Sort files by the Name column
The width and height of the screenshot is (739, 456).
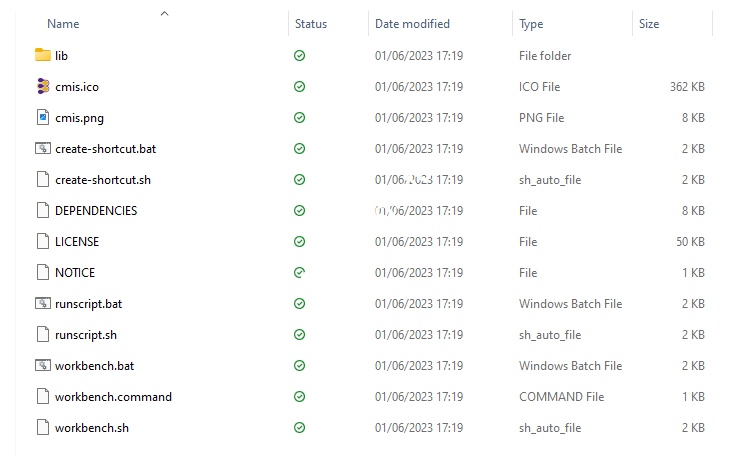63,23
